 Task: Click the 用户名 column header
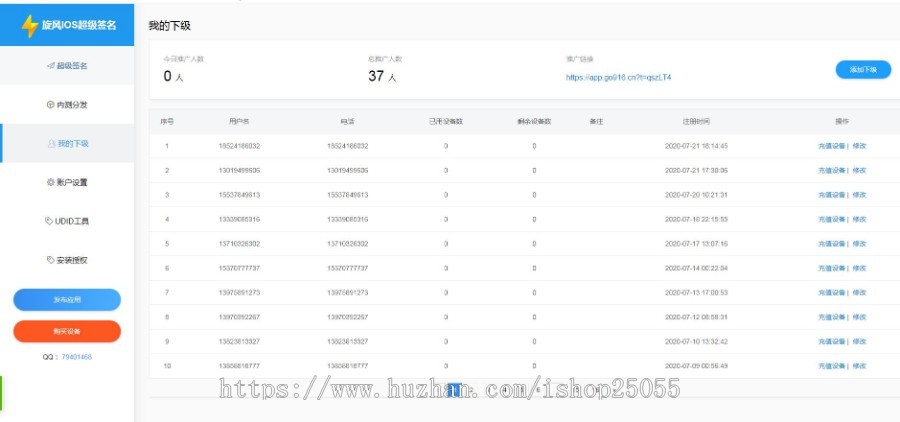239,122
